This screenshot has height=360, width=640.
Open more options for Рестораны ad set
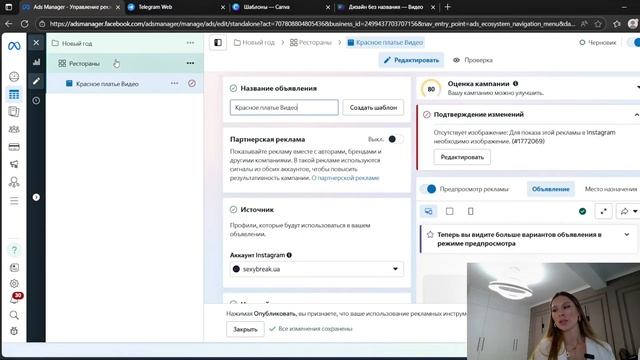pyautogui.click(x=190, y=63)
